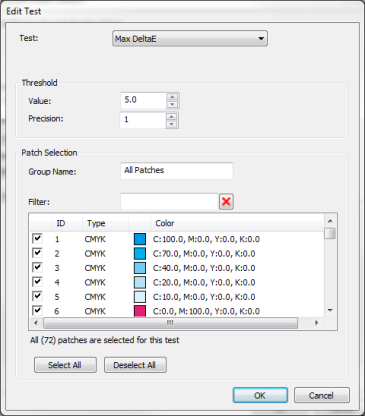Screen dimensions: 365x416
Task: Click the C:10.0 pale blue swatch
Action: [x=140, y=297]
